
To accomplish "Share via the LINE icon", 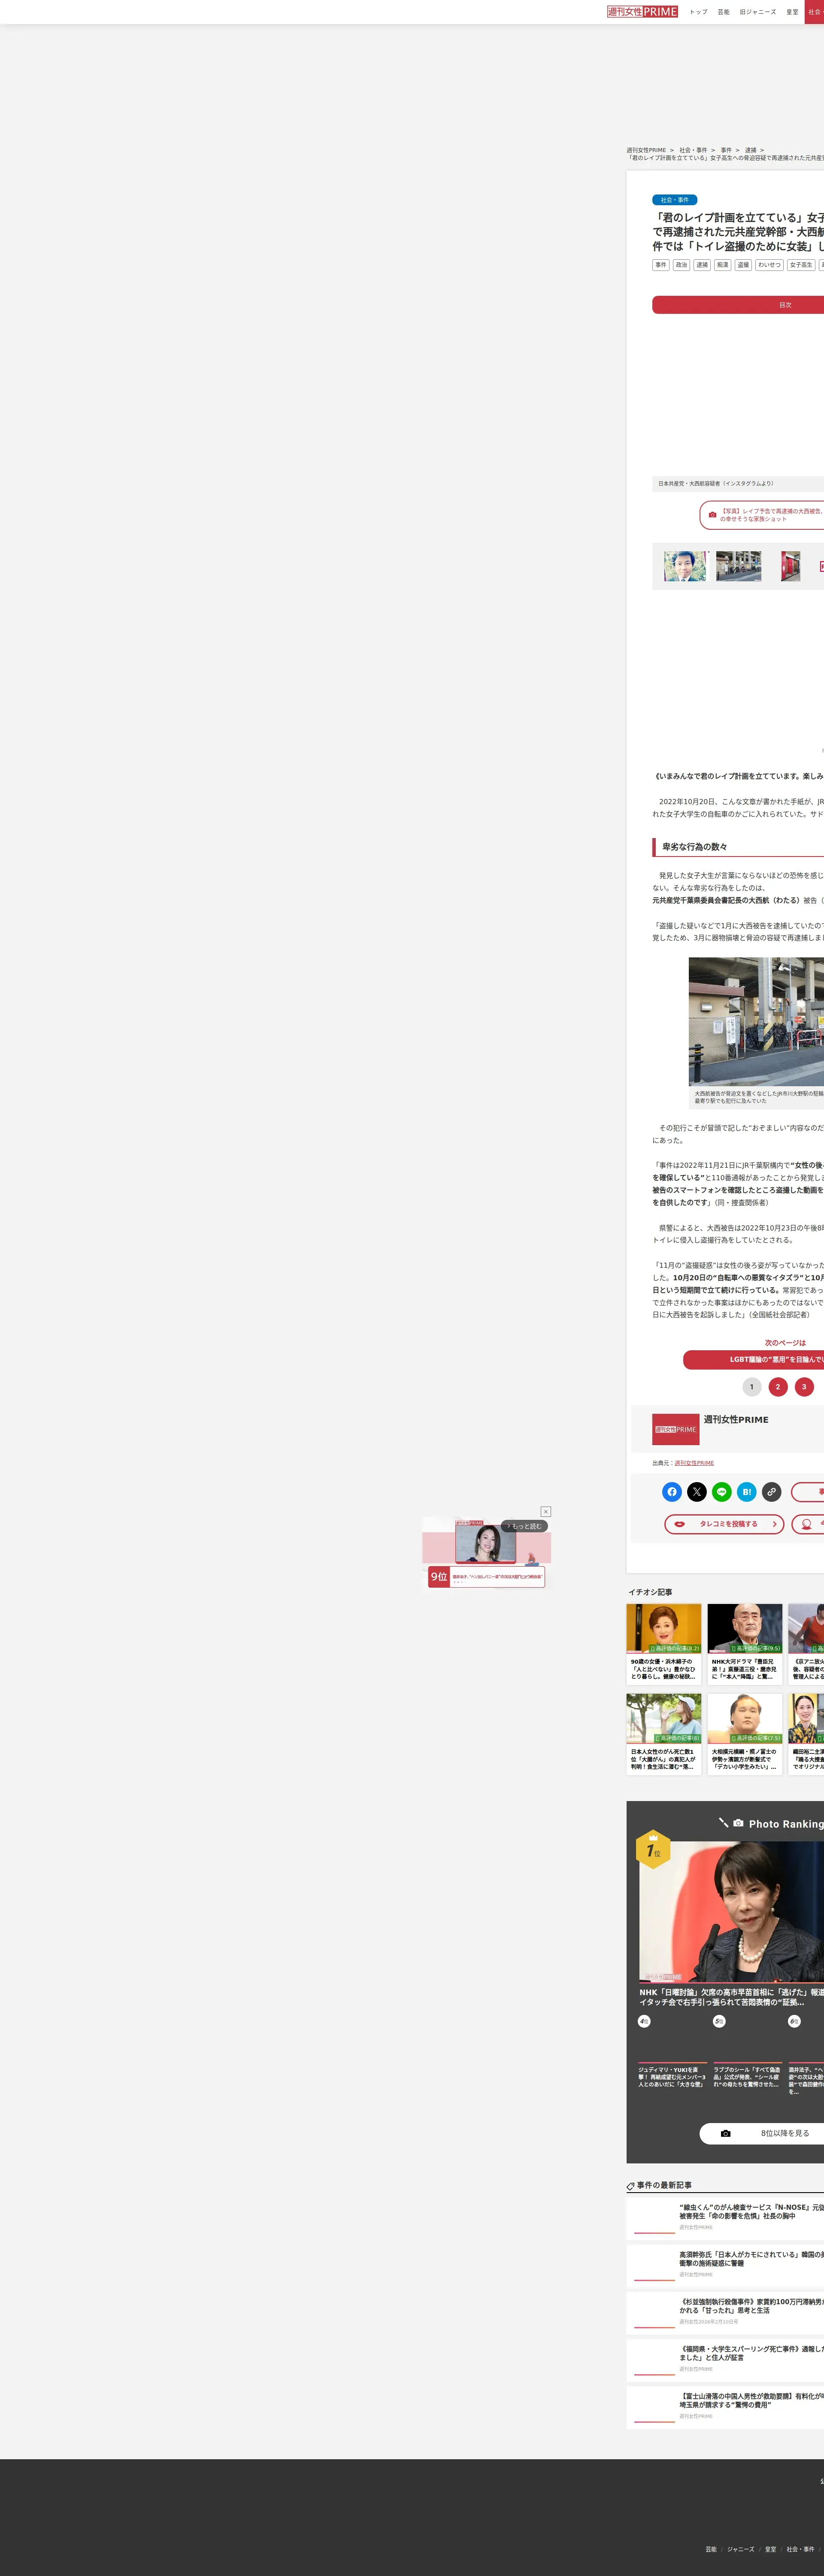I will (722, 1491).
